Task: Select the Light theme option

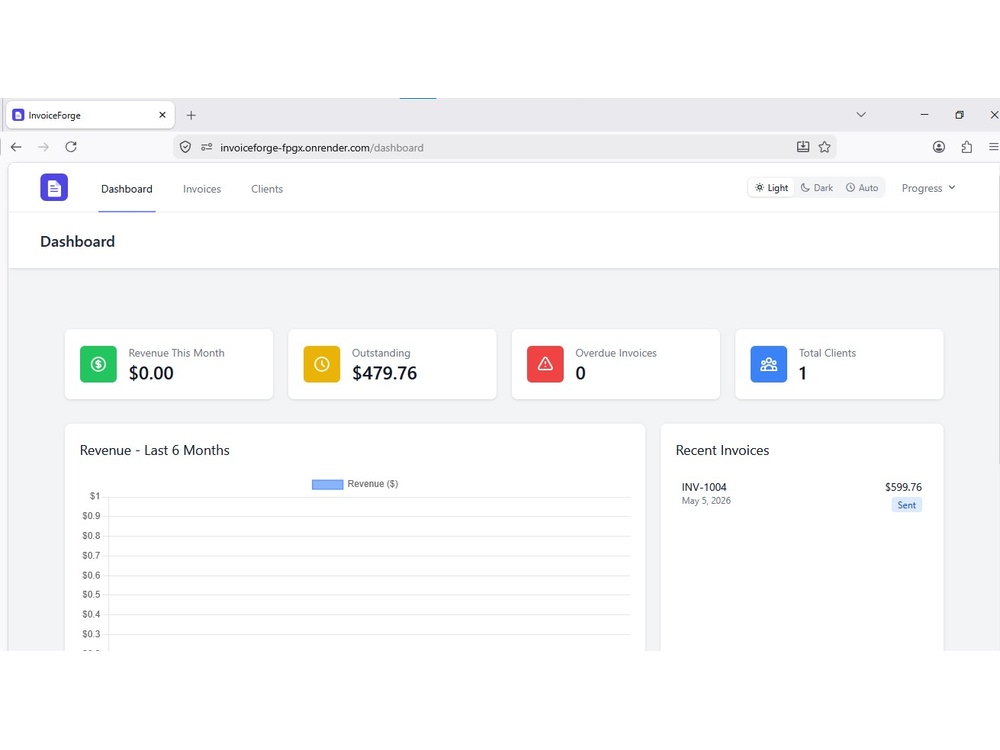Action: (x=772, y=188)
